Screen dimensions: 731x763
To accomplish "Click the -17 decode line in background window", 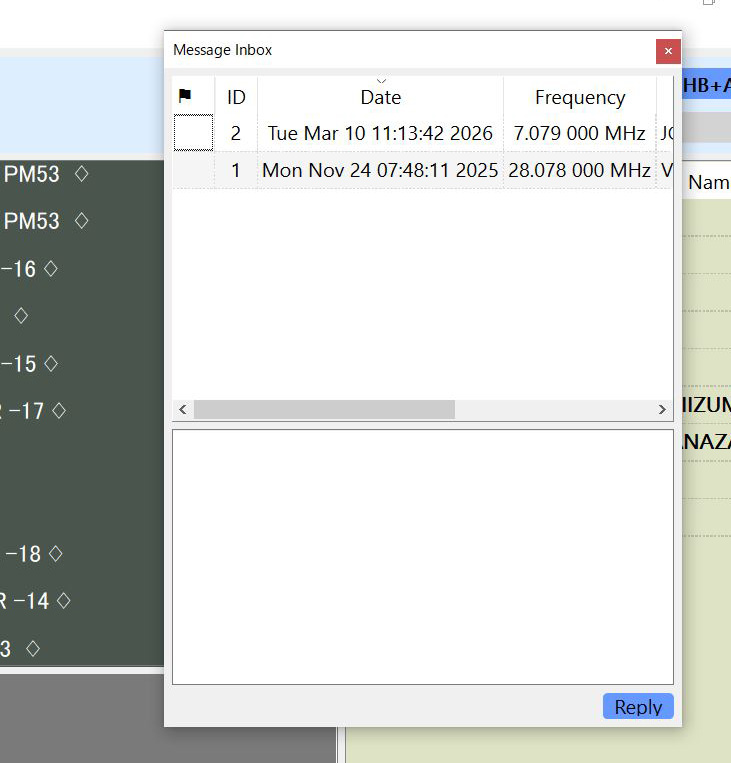I will 33,411.
